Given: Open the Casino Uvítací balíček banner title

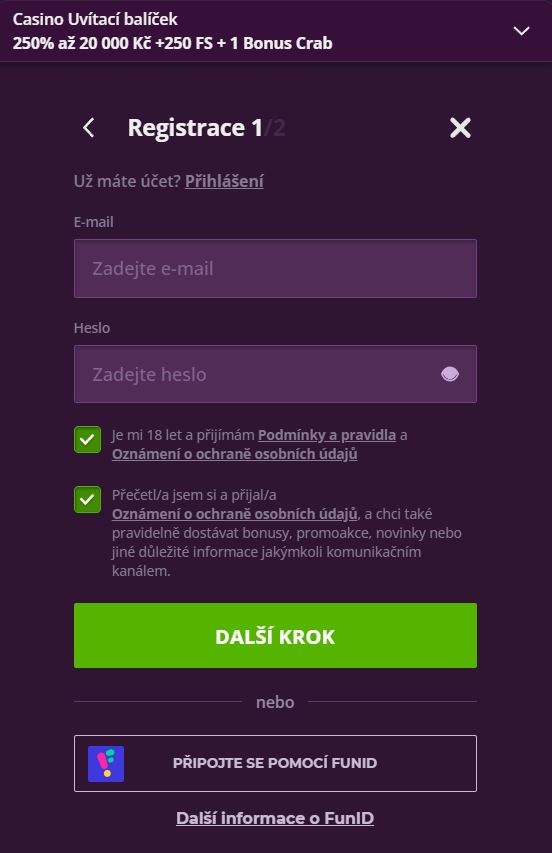Looking at the screenshot, I should pyautogui.click(x=95, y=19).
